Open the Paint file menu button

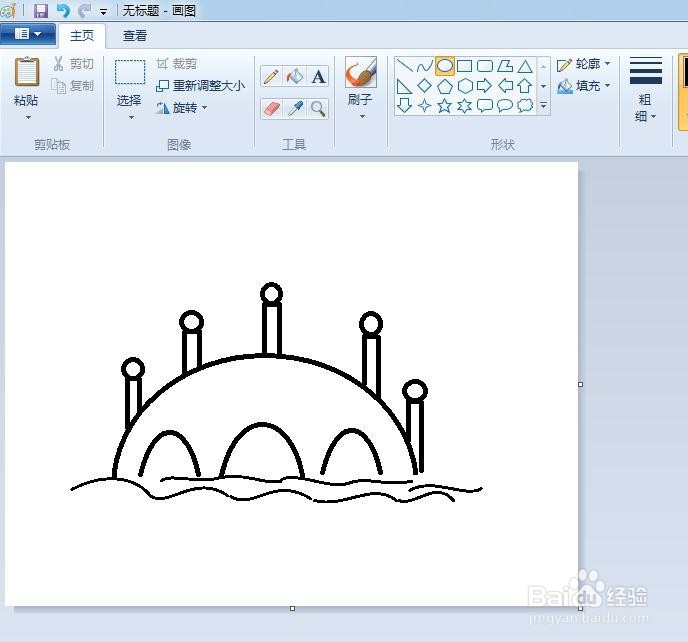(28, 34)
